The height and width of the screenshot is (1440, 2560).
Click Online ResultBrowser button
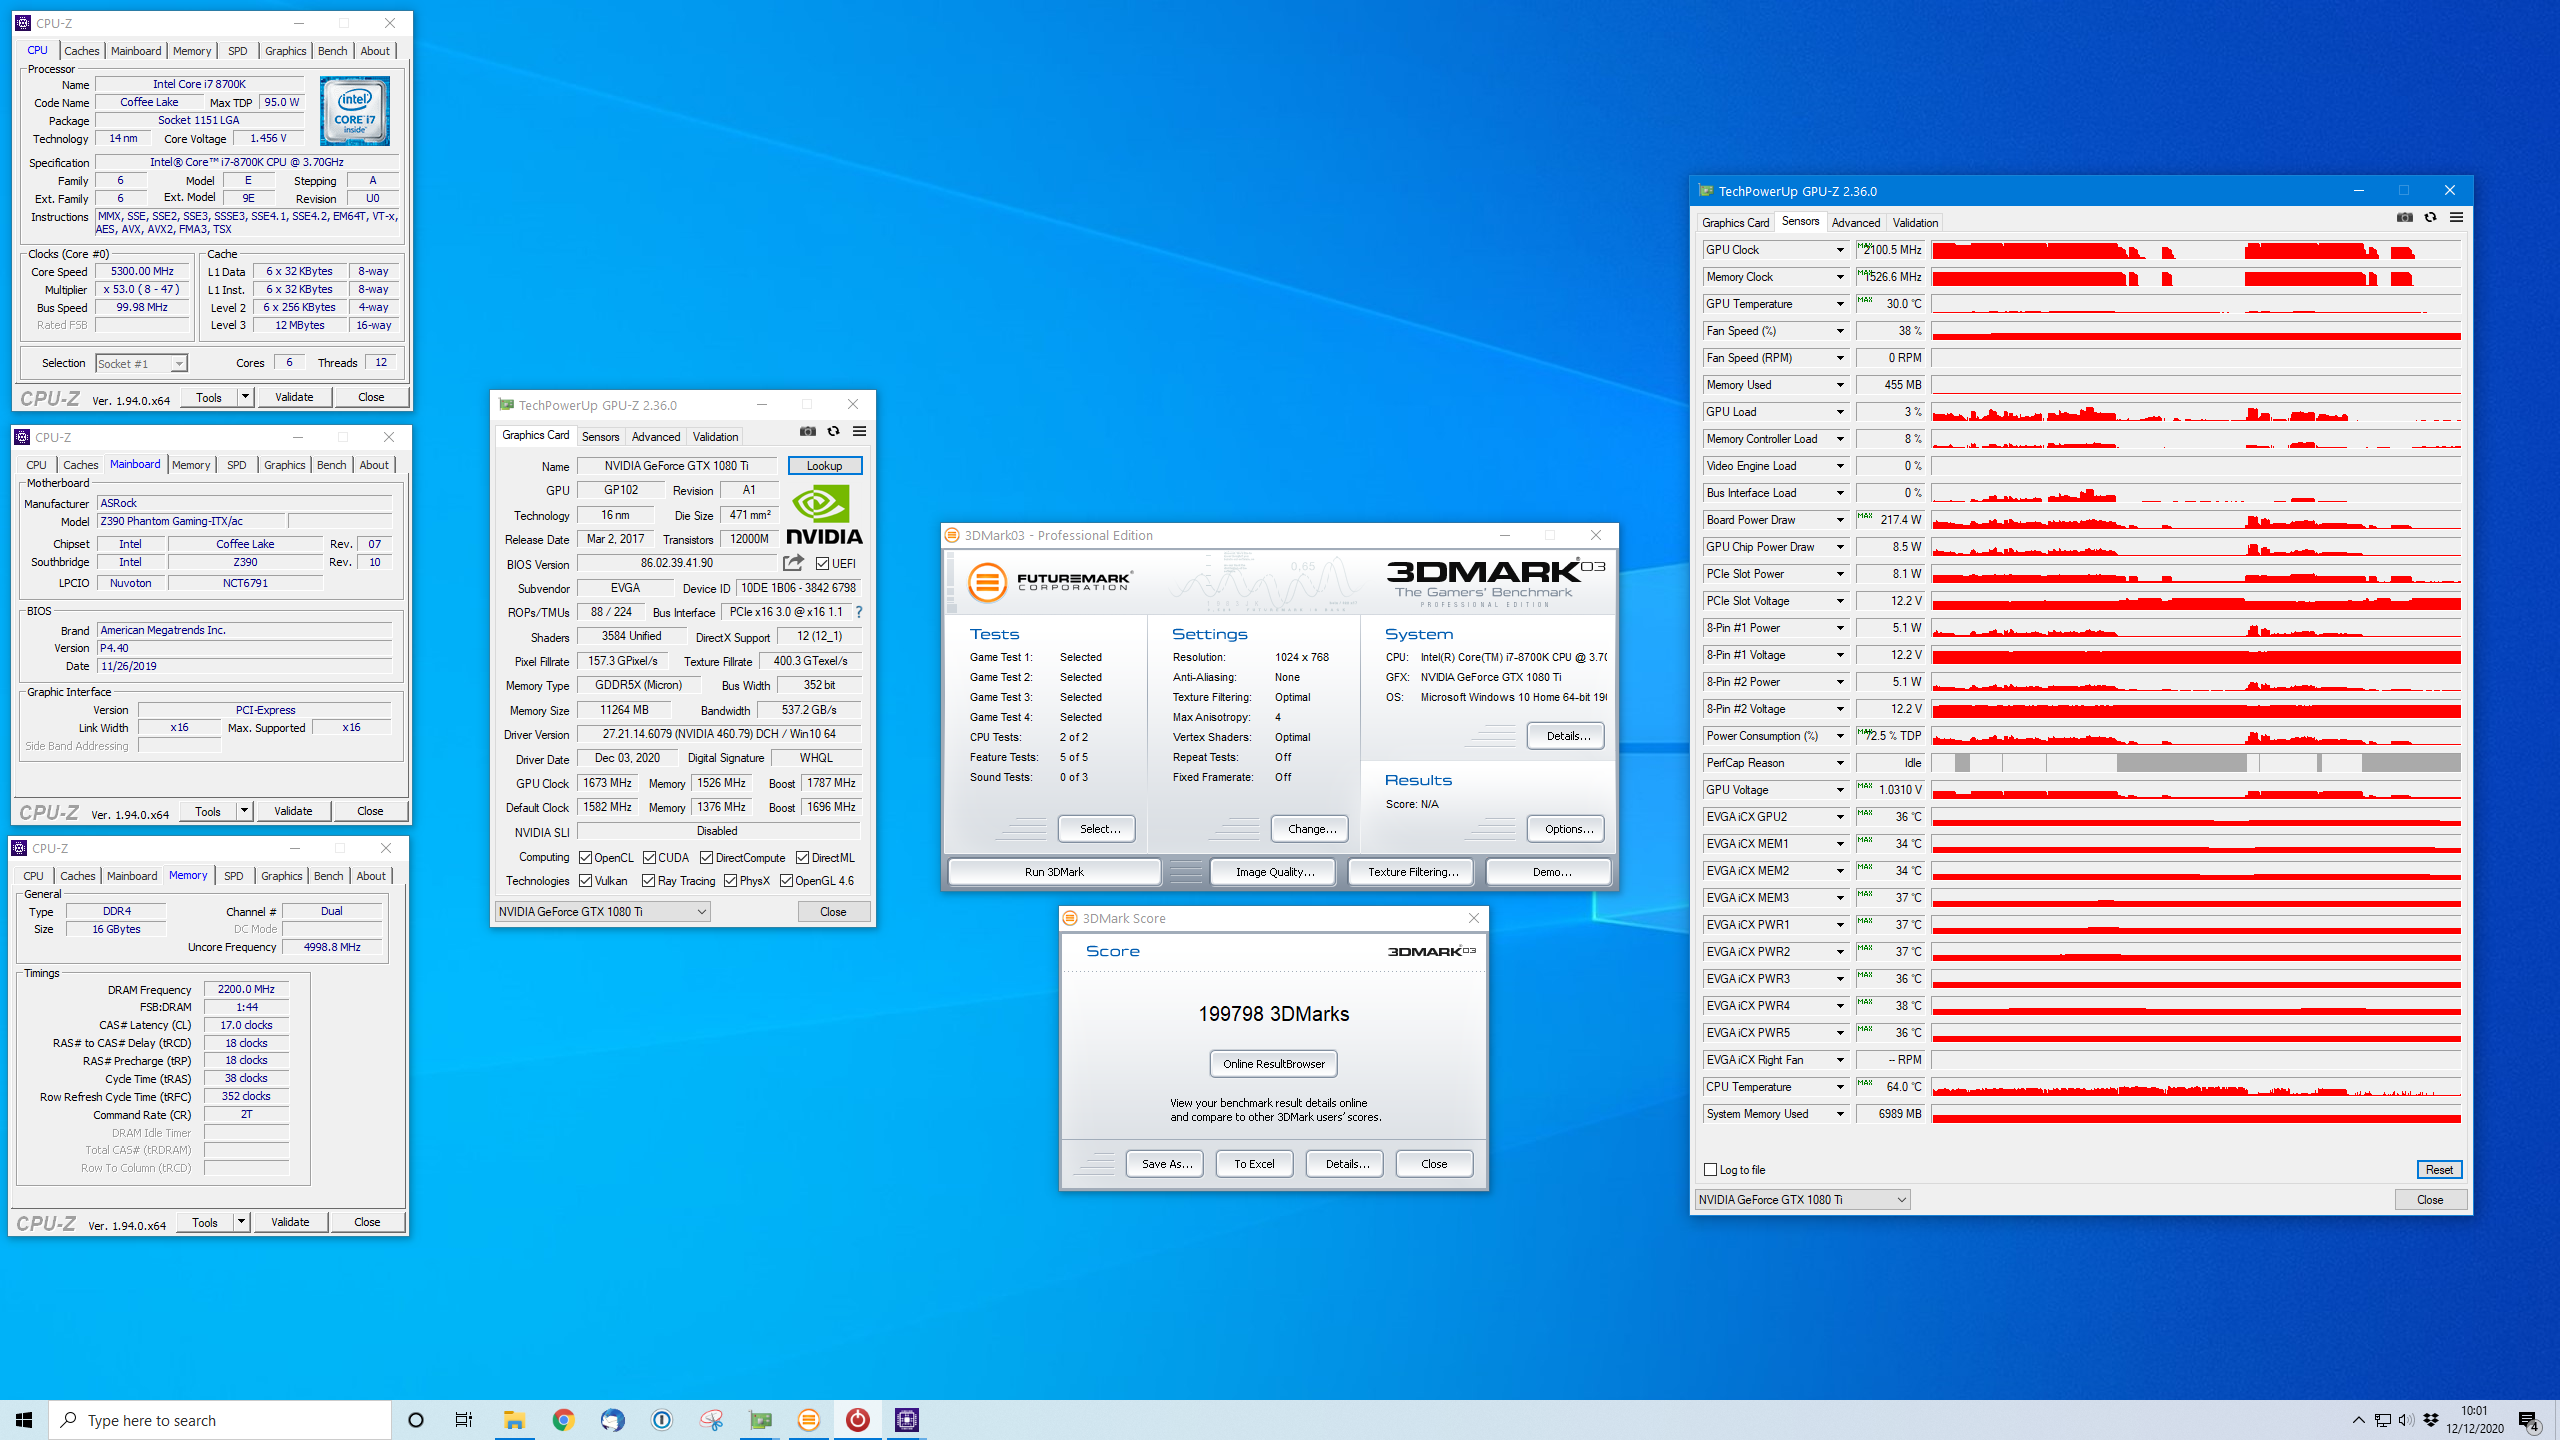click(1274, 1064)
